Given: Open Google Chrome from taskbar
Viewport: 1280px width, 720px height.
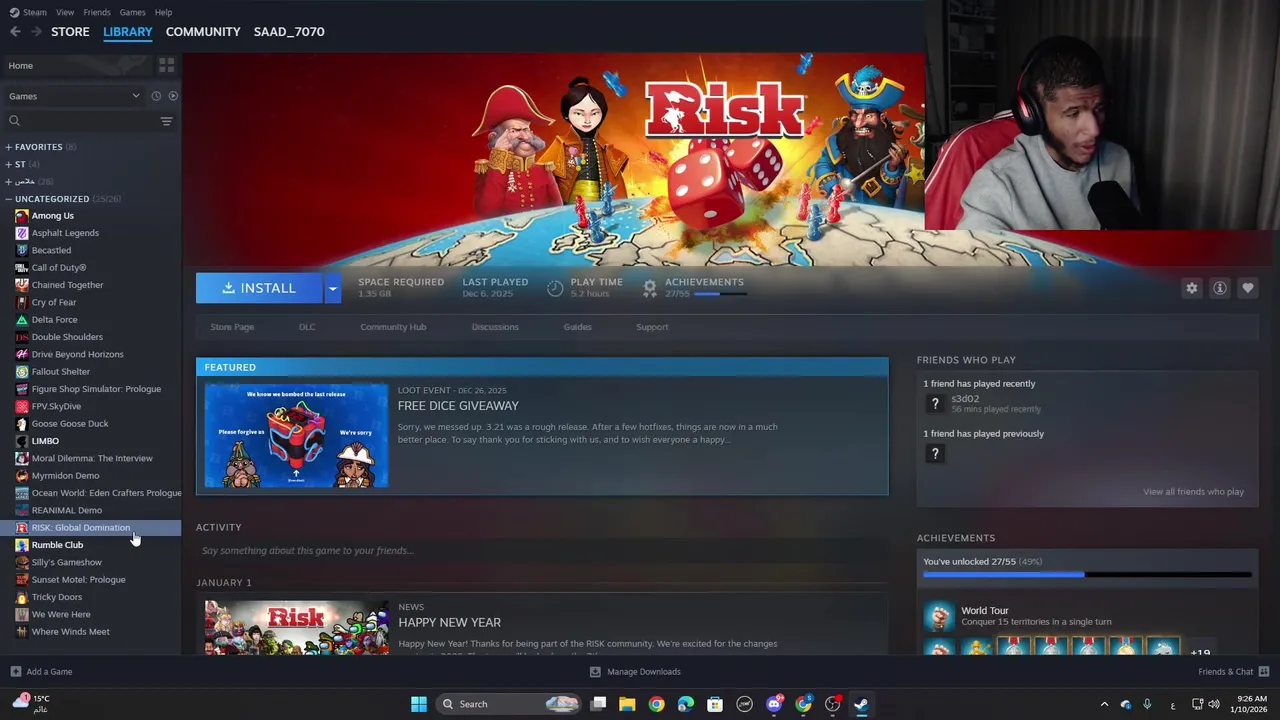Looking at the screenshot, I should [x=656, y=704].
